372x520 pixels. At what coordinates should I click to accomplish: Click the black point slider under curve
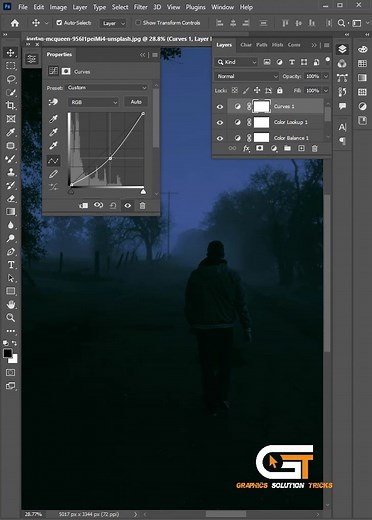(71, 192)
